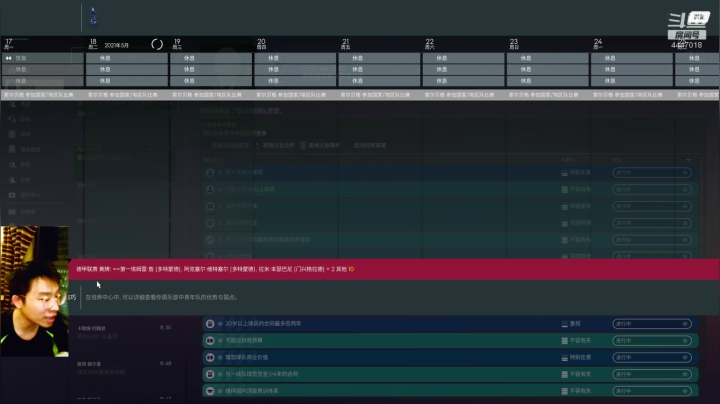Open the 进行中 dropdown for 不超出财政预算
720x404 pixels.
point(652,341)
